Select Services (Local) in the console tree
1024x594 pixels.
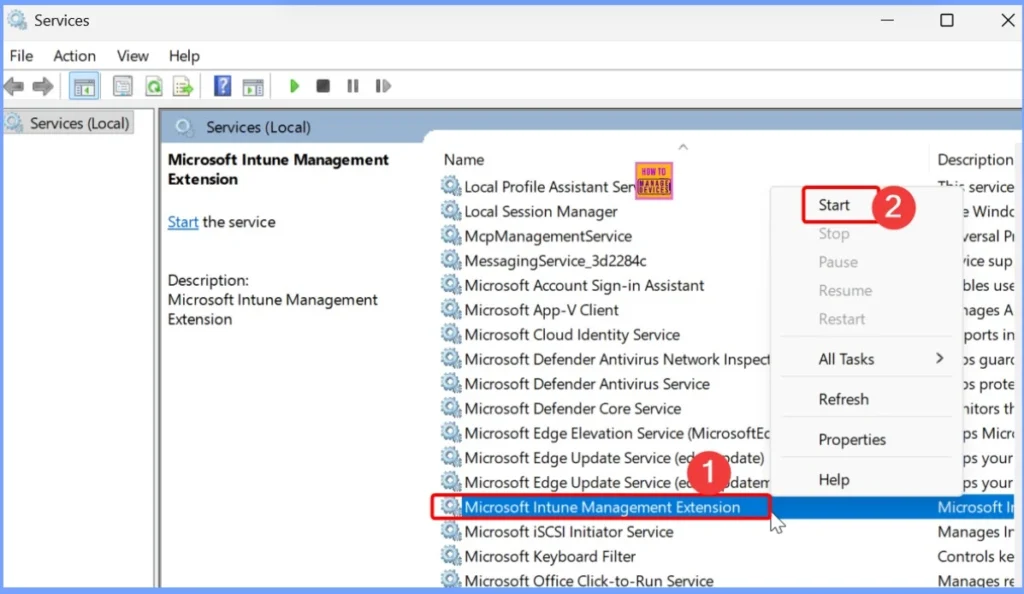[79, 124]
